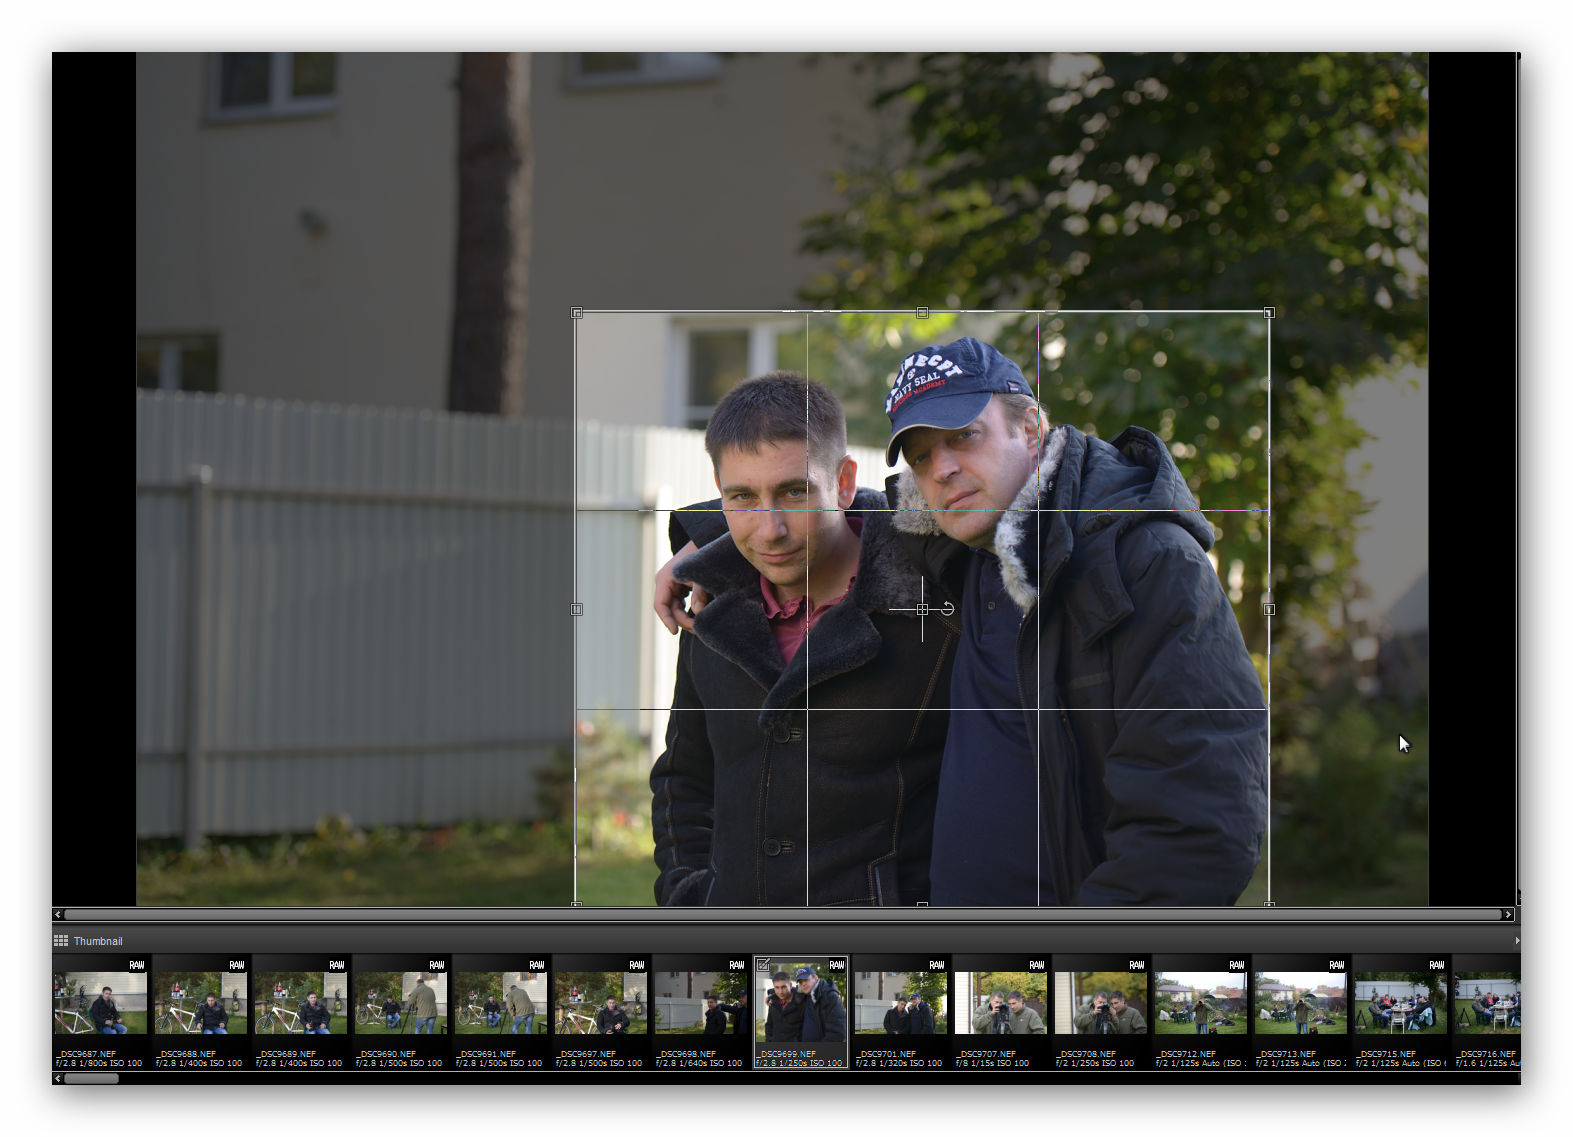Click the Thumbnail panel title label

pos(98,941)
